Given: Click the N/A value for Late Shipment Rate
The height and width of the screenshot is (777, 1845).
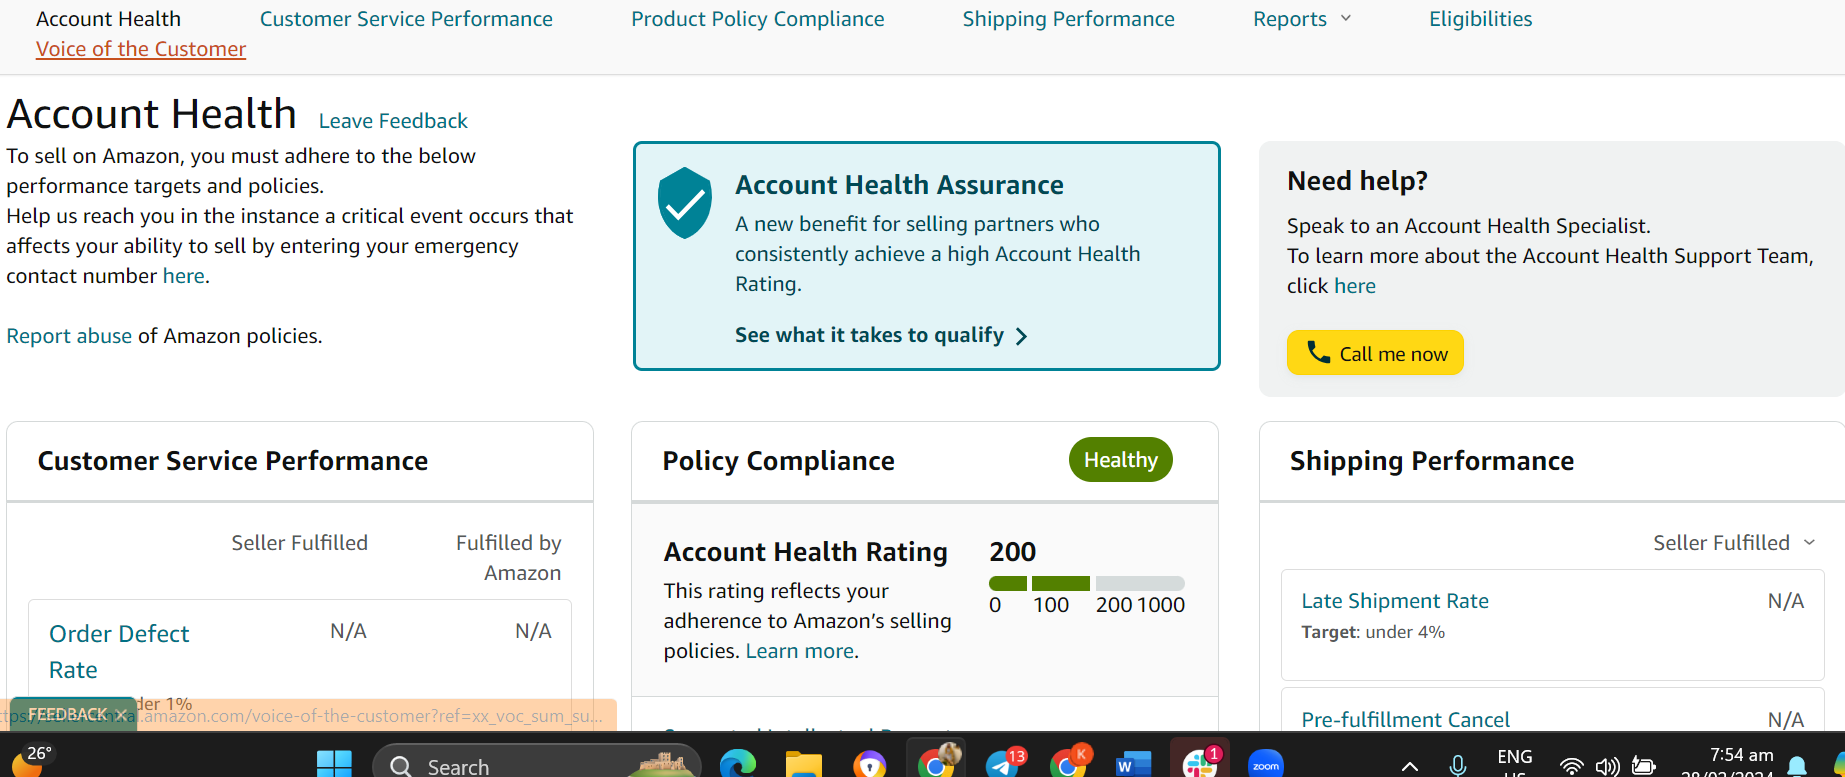Looking at the screenshot, I should [x=1785, y=601].
